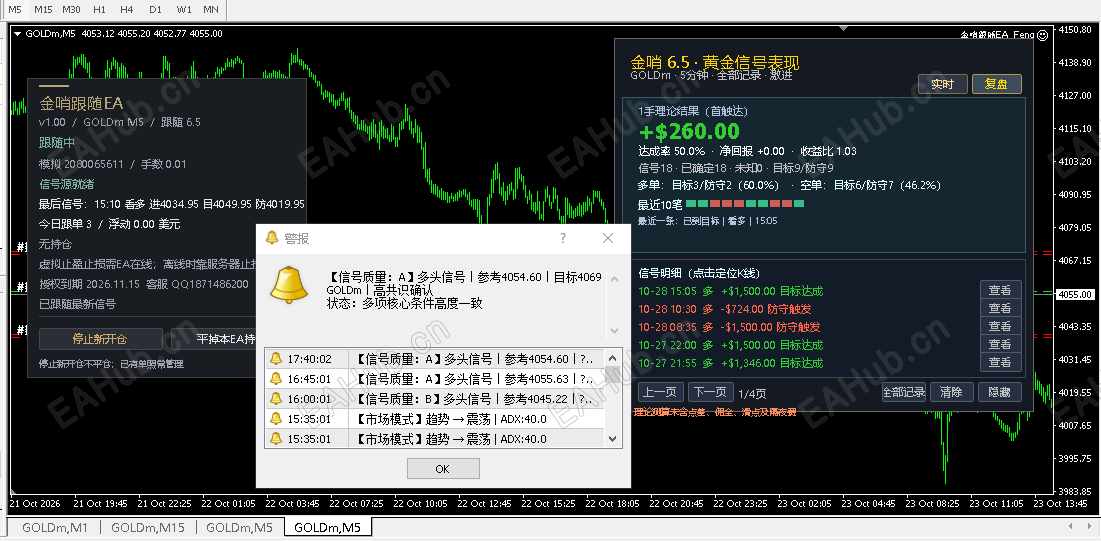Screen dimensions: 1101x541
Task: Click 查看 for the 10-28 08:35 signal
Action: (1000, 327)
